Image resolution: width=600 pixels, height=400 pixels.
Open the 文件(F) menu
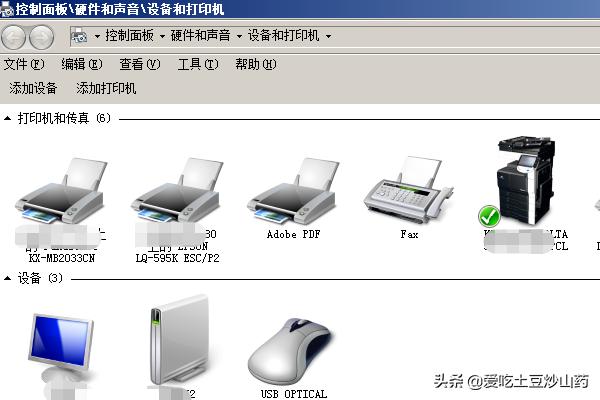24,64
